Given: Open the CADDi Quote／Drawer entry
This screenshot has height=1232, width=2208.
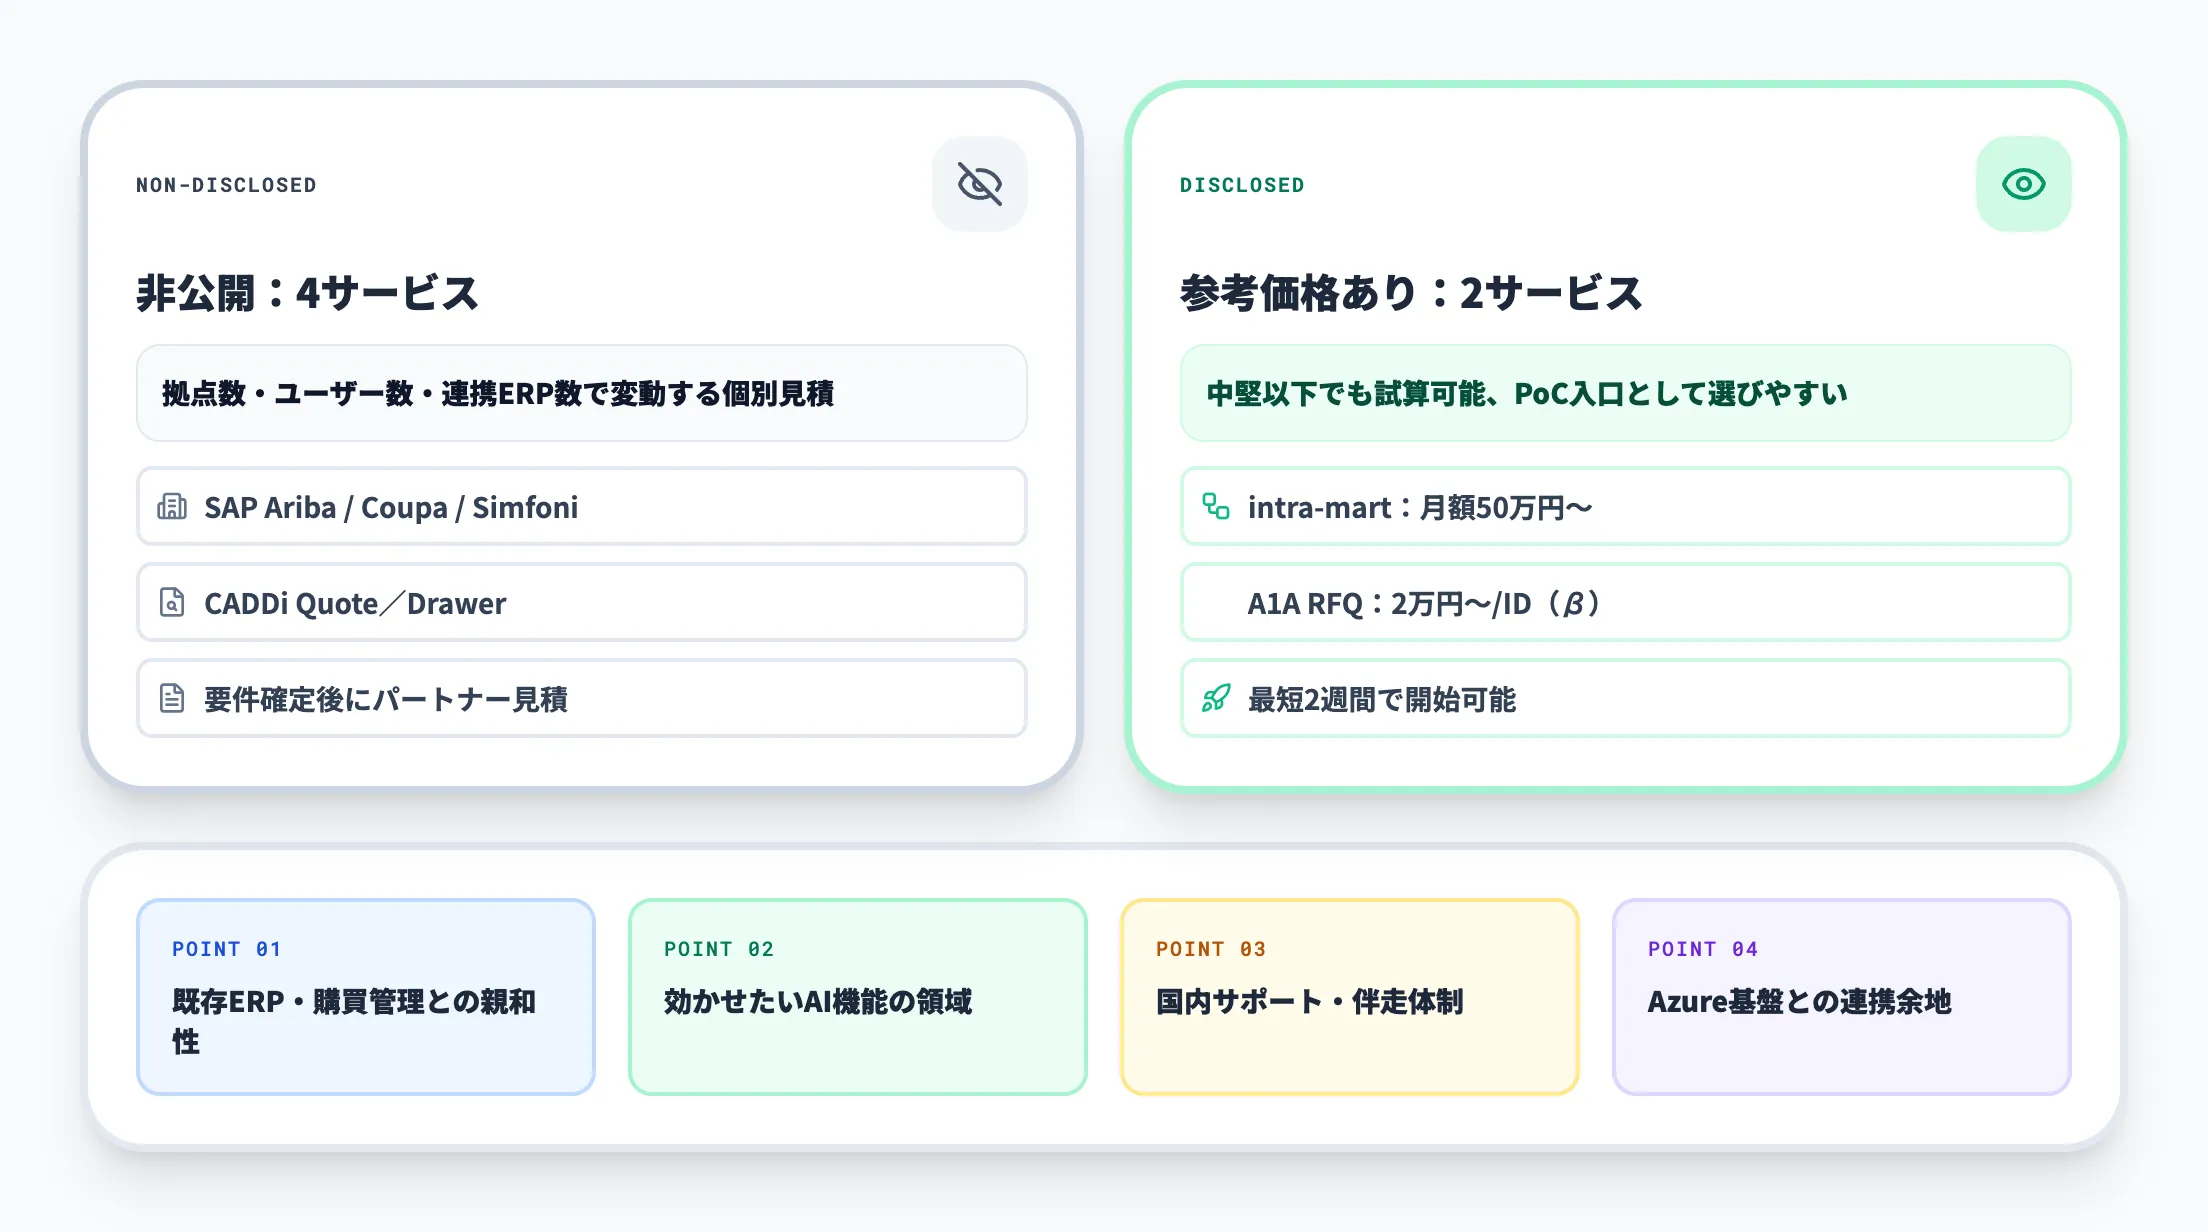Looking at the screenshot, I should tap(580, 603).
